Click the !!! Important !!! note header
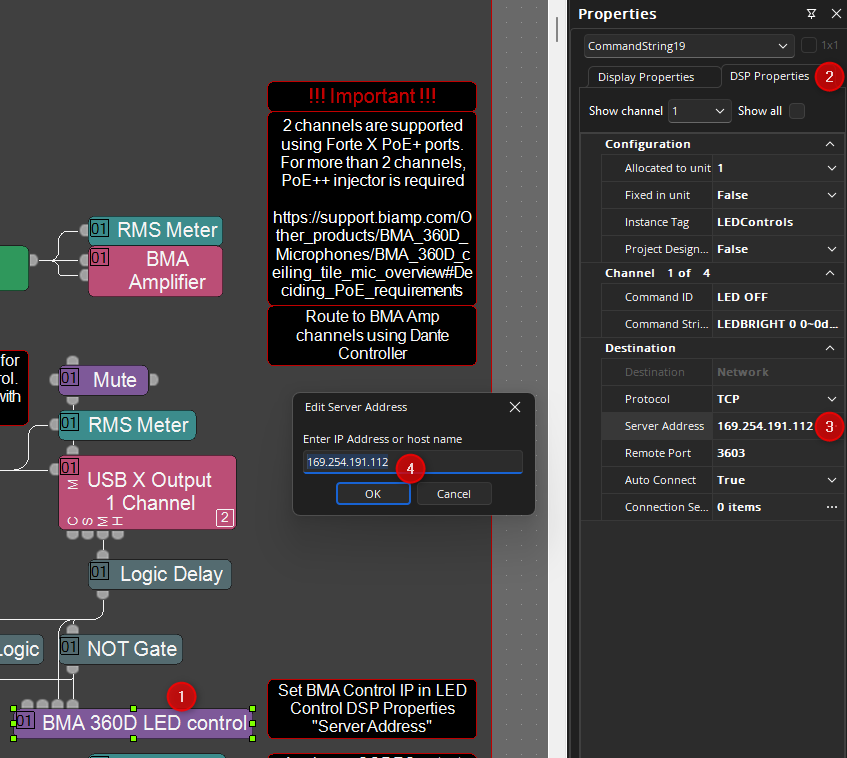The width and height of the screenshot is (847, 758). (372, 96)
